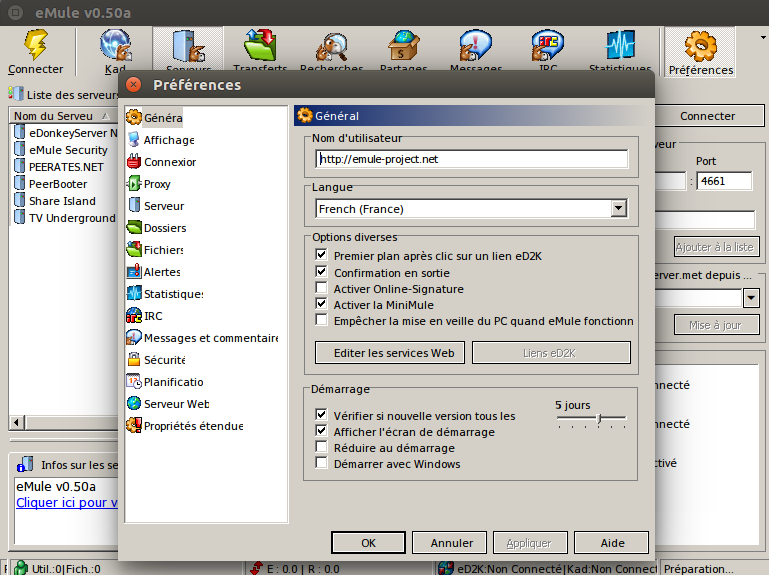The height and width of the screenshot is (575, 769).
Task: Open the Statistiques toolbar icon
Action: [619, 47]
